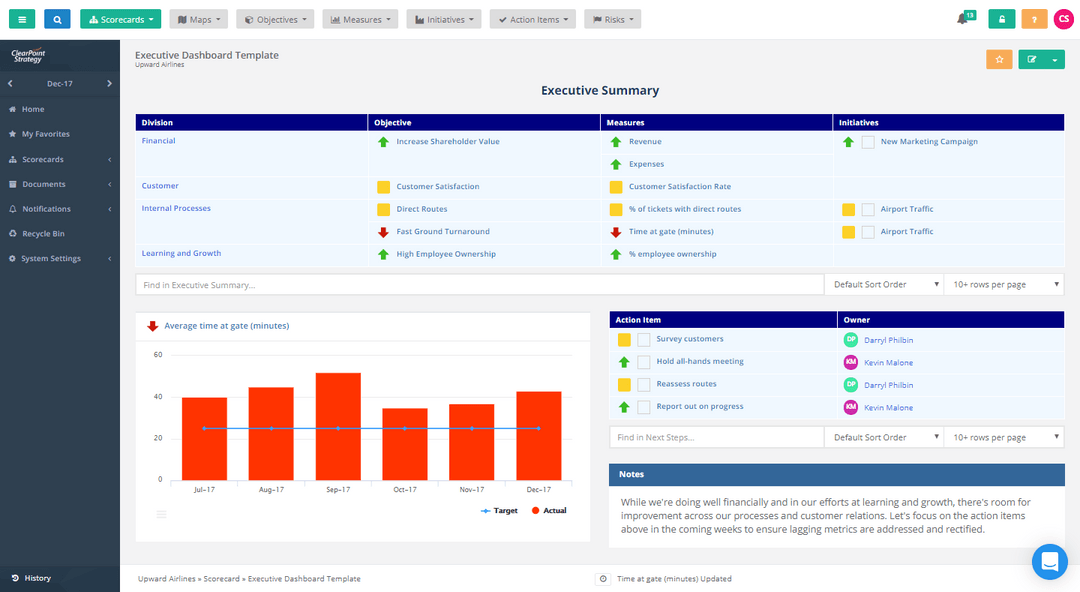Click Upward Airlines in the breadcrumb
The width and height of the screenshot is (1080, 592).
(166, 578)
